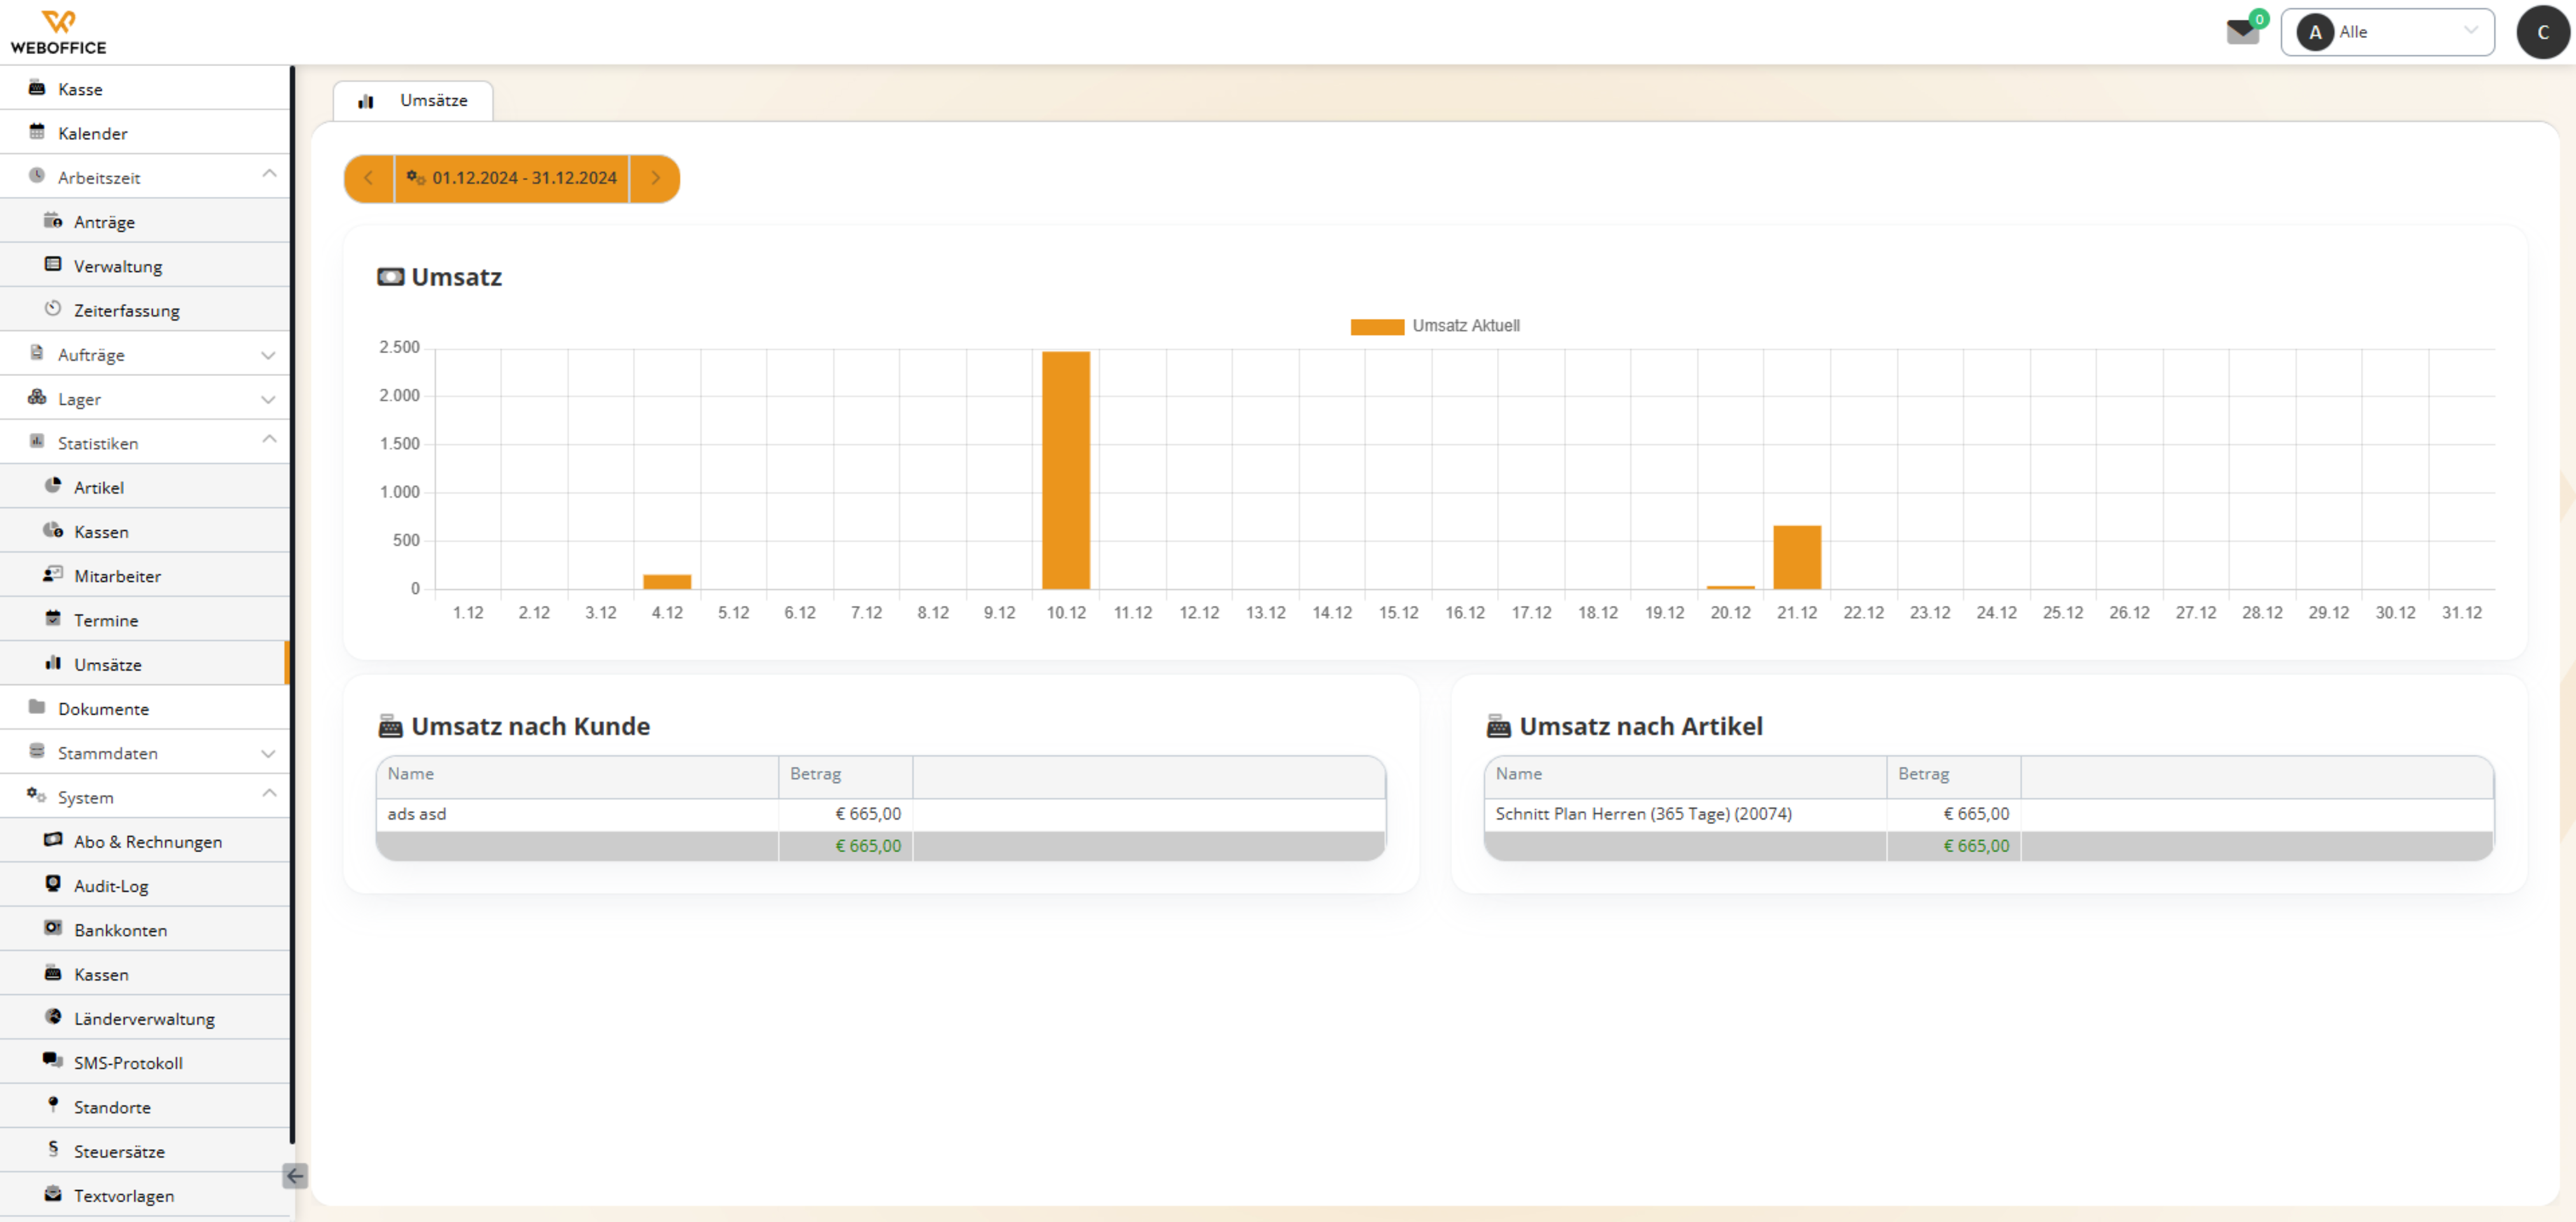
Task: Click the Dokumente folder icon
Action: point(37,707)
